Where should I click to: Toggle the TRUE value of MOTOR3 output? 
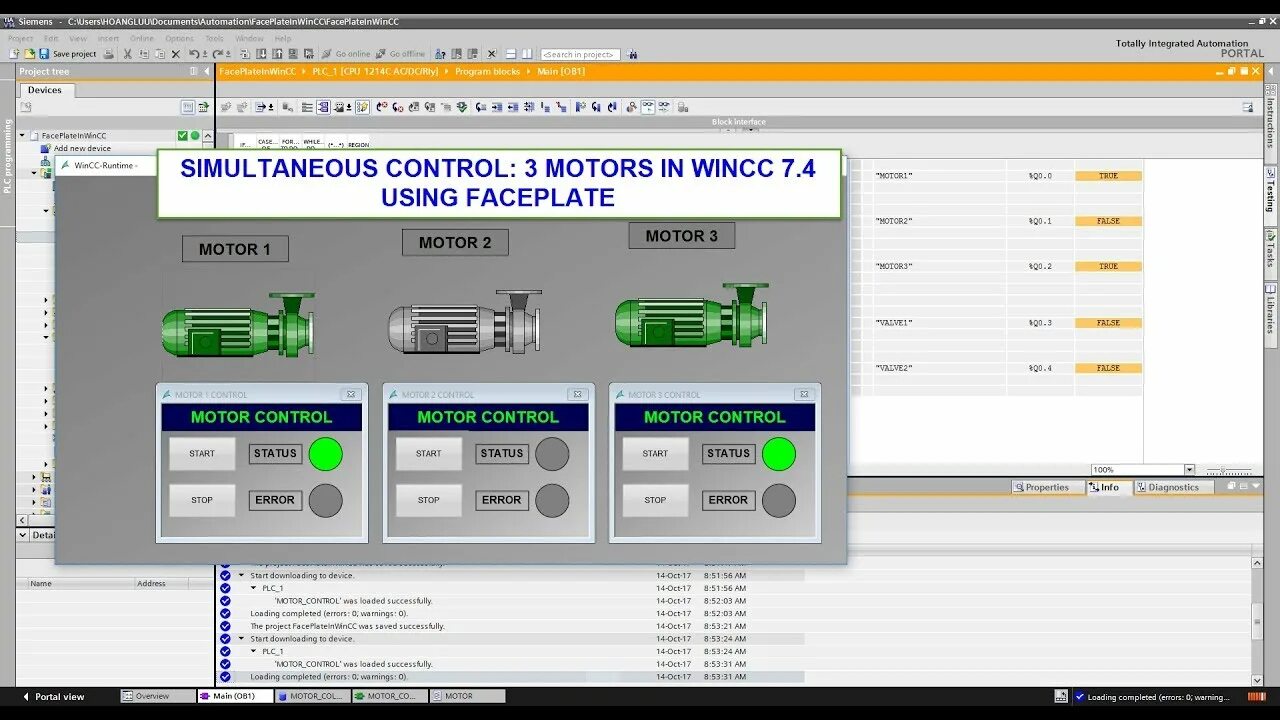[1107, 266]
